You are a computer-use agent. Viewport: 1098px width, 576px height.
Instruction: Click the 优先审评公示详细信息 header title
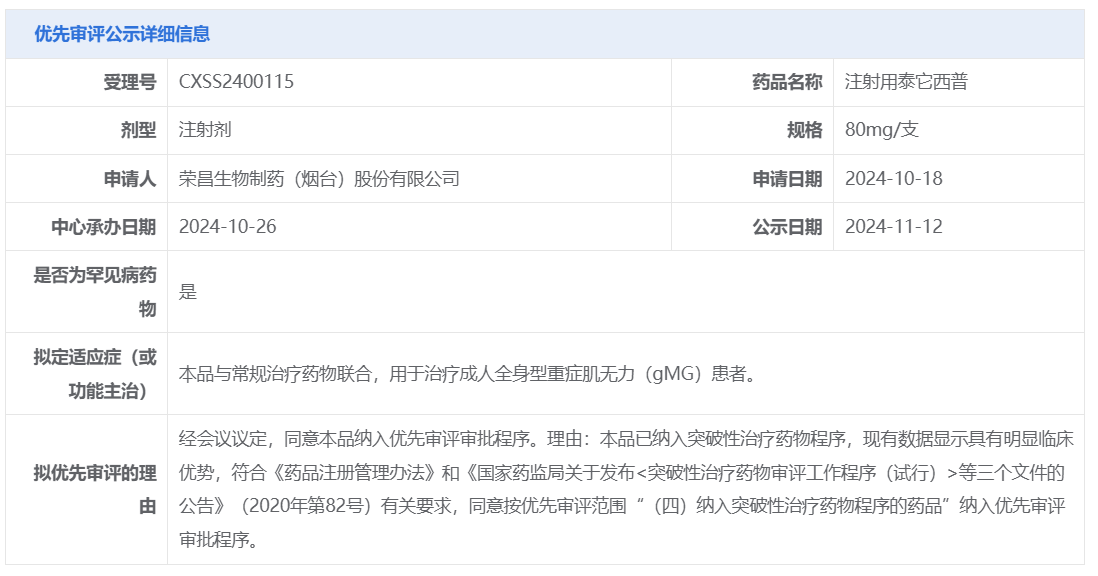122,34
